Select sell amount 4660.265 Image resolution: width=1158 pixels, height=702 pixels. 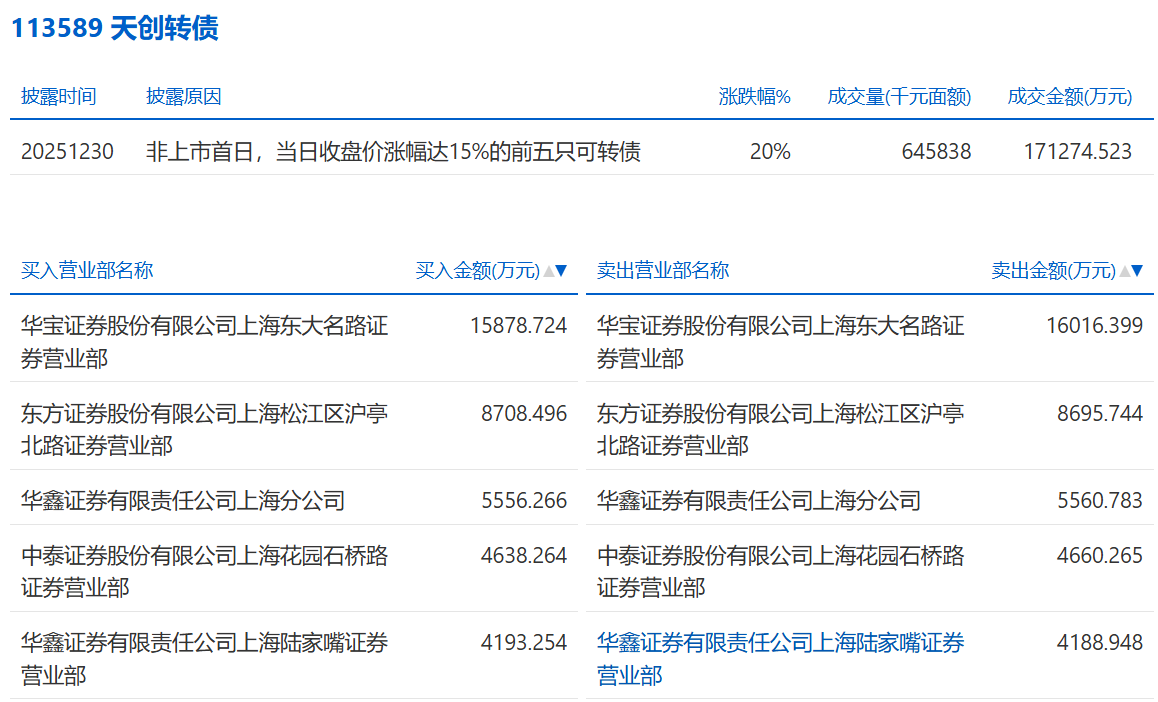[x=1100, y=555]
